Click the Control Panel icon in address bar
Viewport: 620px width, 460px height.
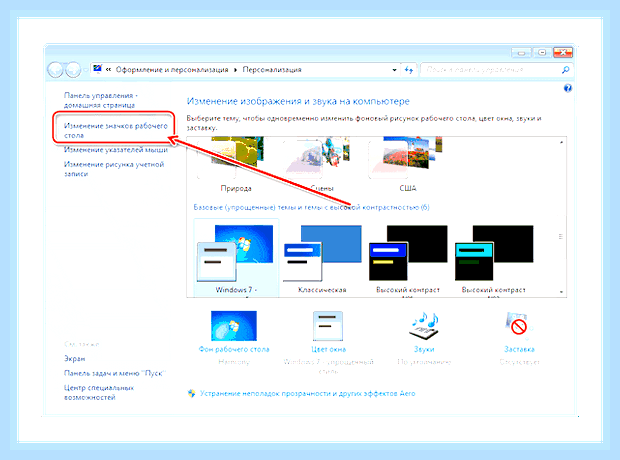point(97,69)
